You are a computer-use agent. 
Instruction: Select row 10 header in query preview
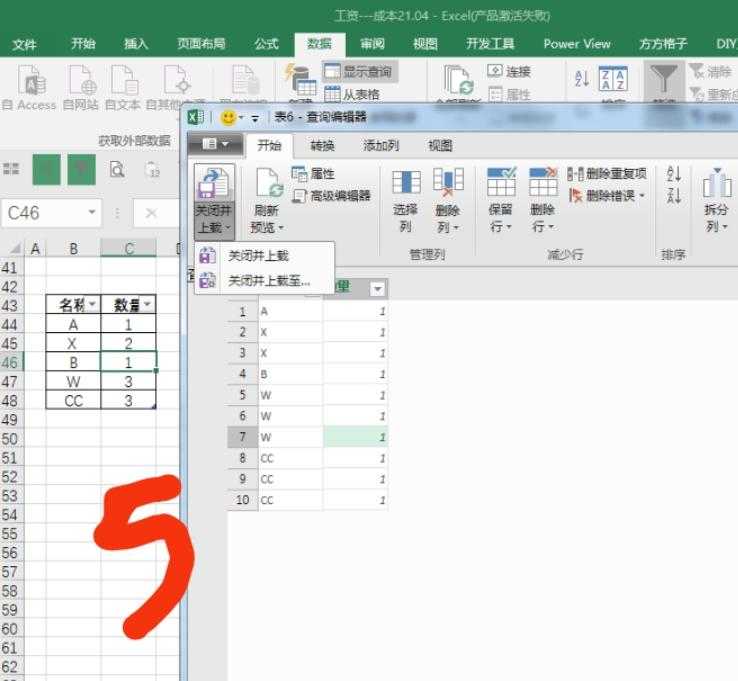(242, 499)
